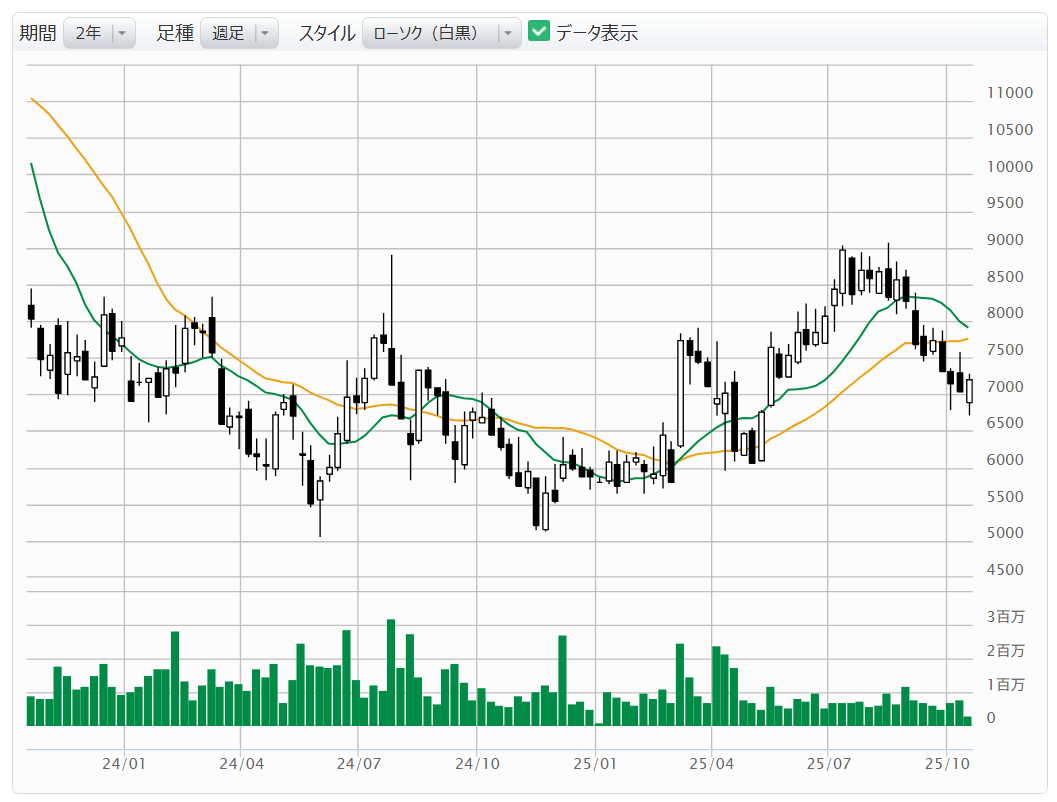Click the tallest green volume bar
1057x802 pixels.
391,672
